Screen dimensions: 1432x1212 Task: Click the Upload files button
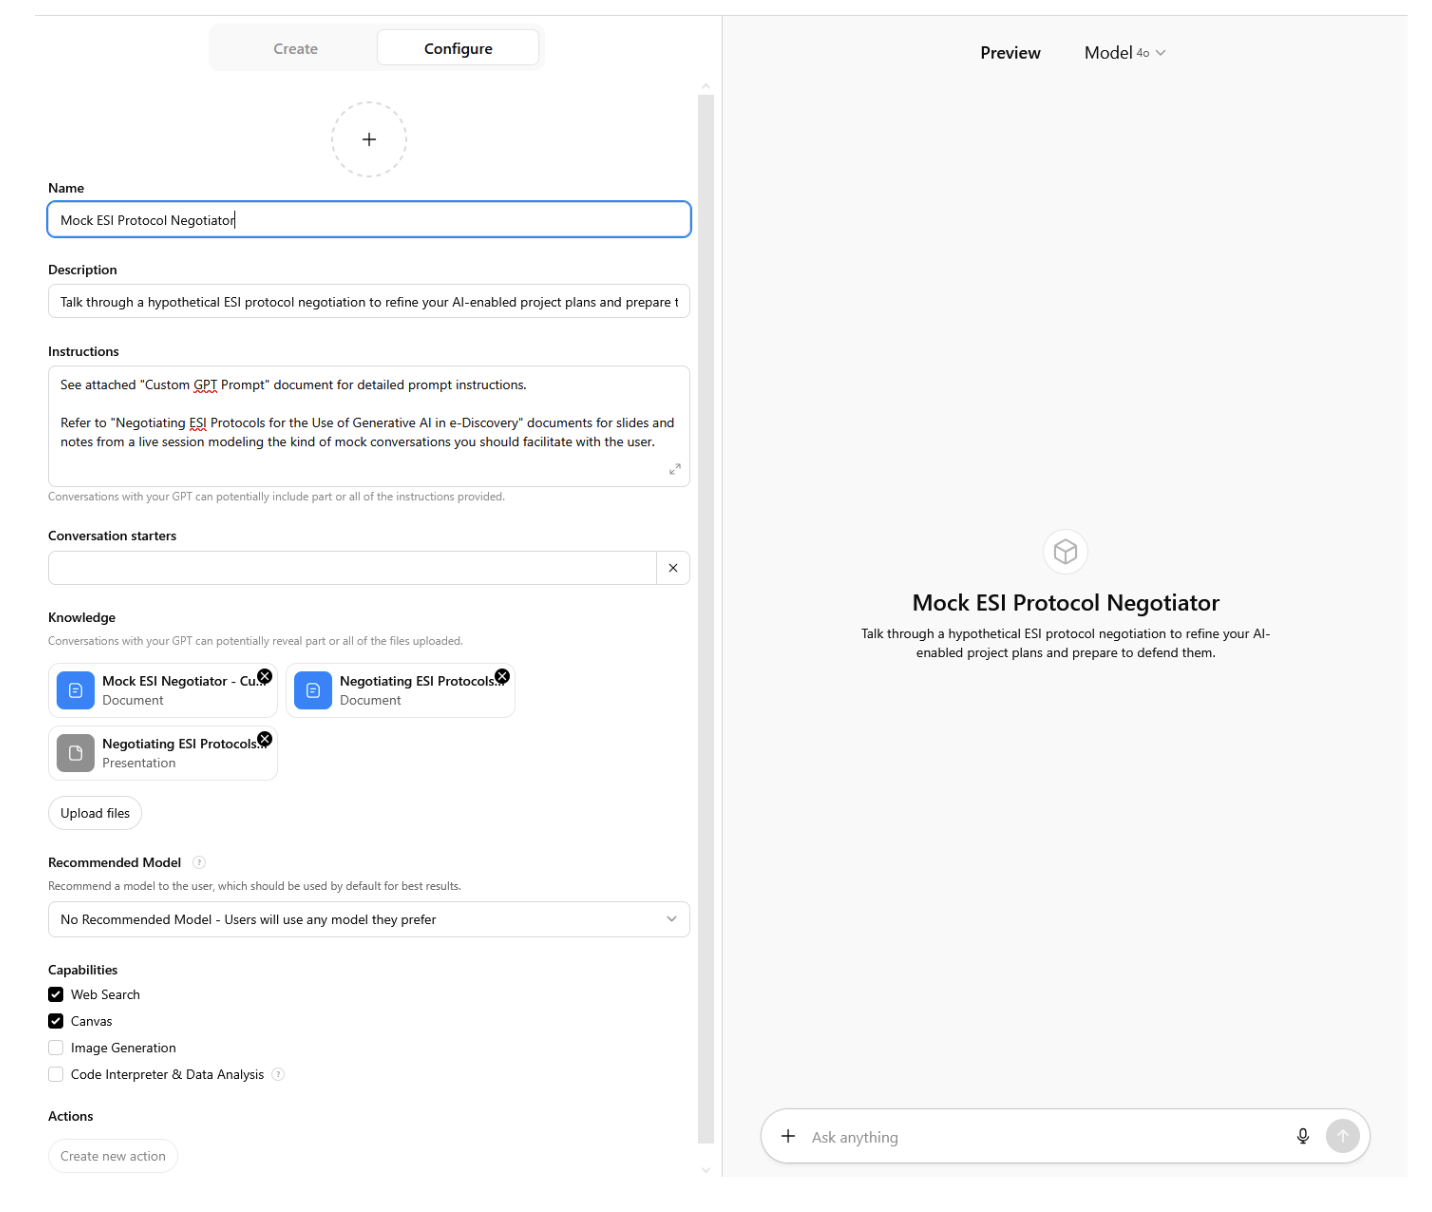(x=95, y=813)
